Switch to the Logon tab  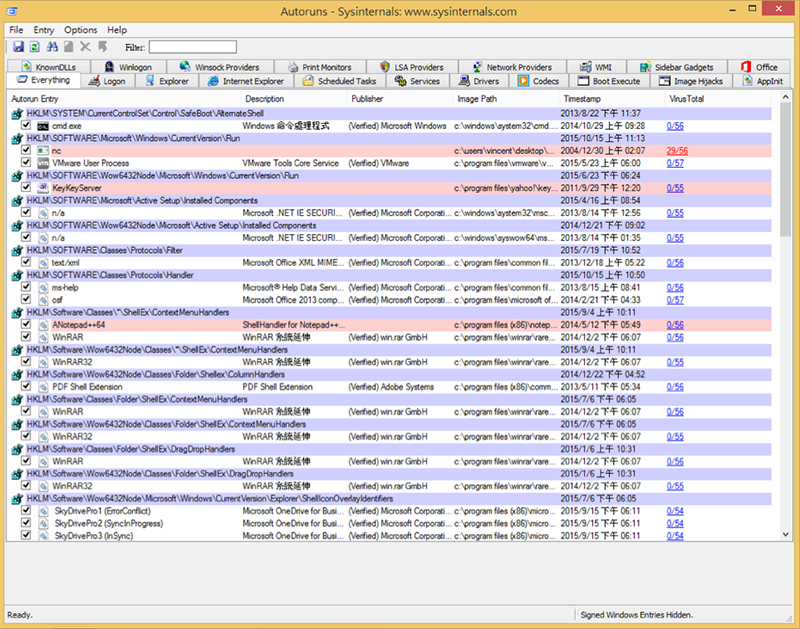point(107,81)
